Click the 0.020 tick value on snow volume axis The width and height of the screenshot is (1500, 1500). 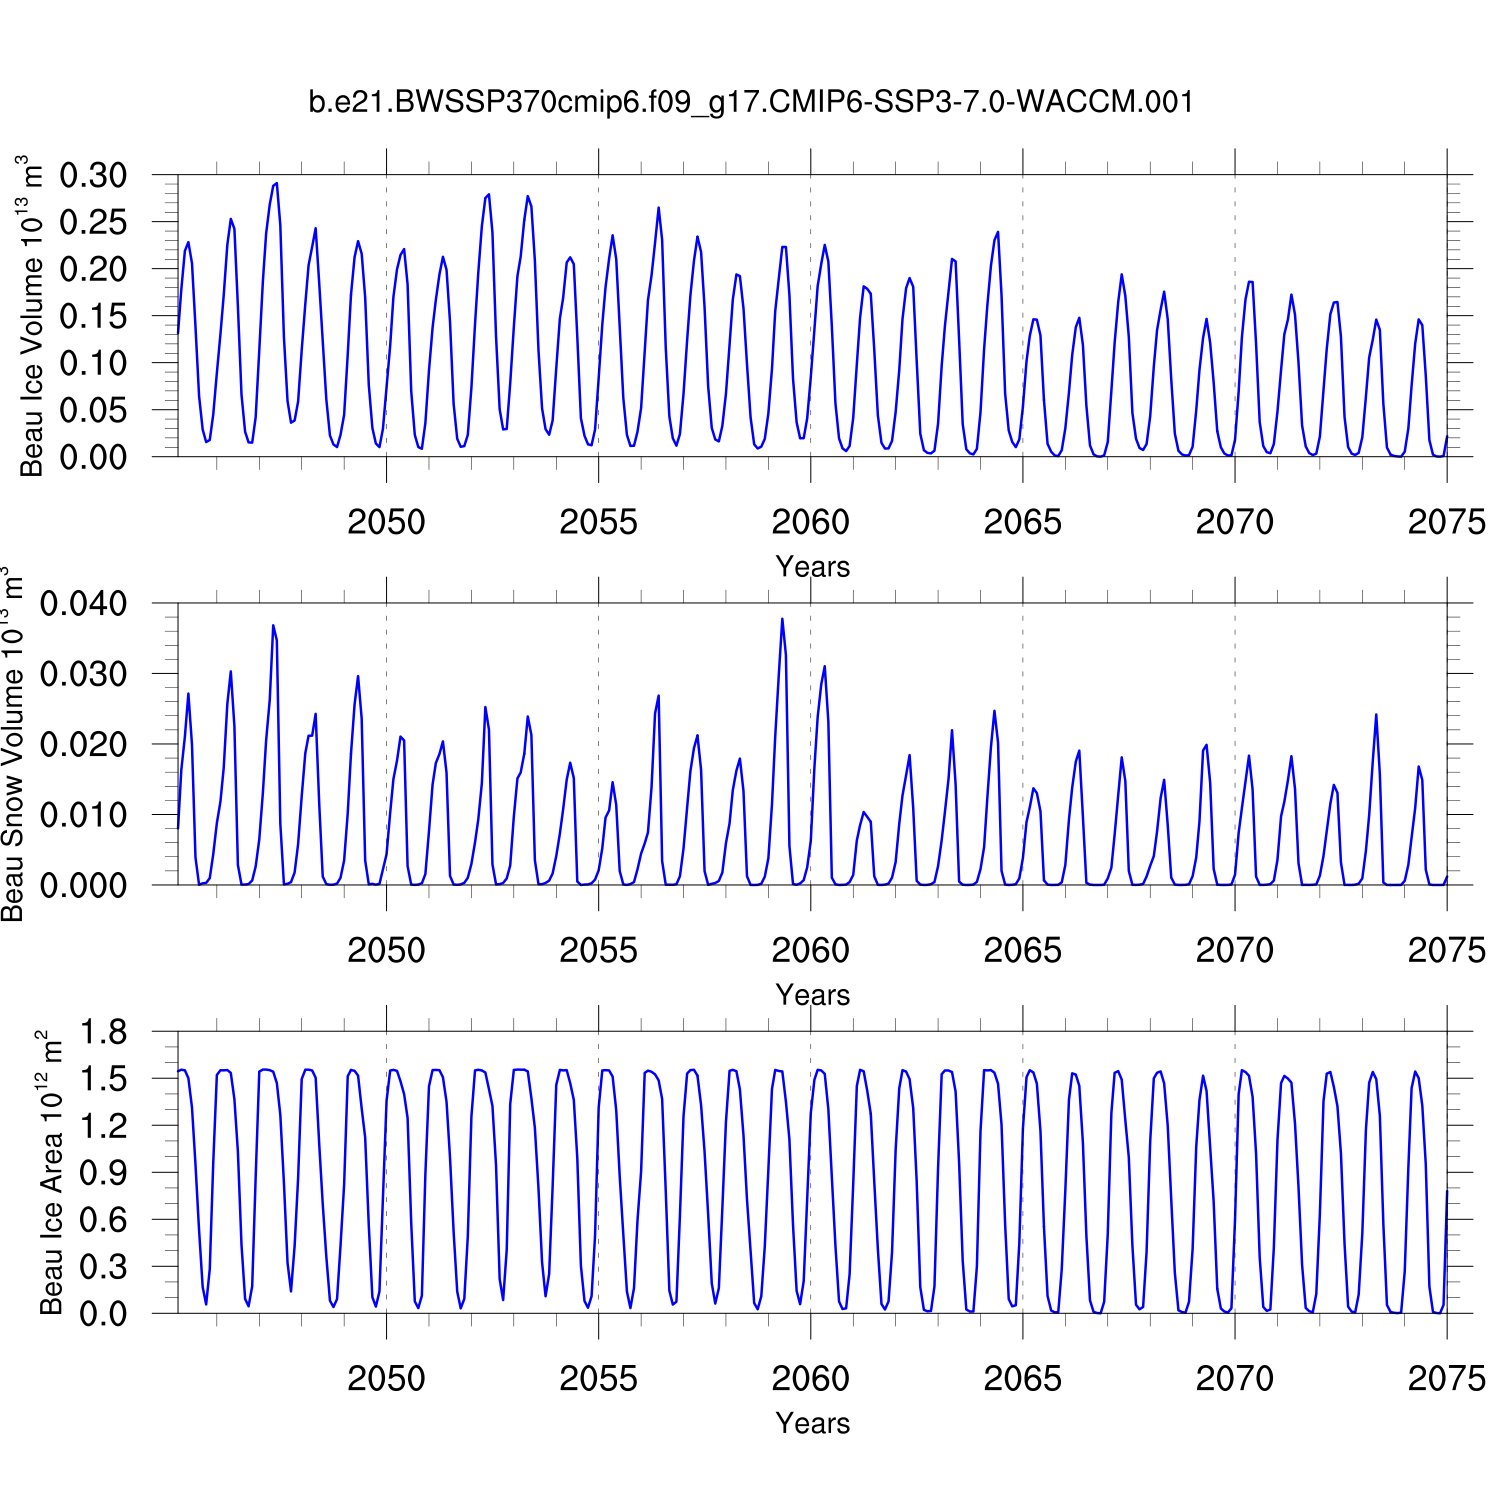click(x=84, y=744)
